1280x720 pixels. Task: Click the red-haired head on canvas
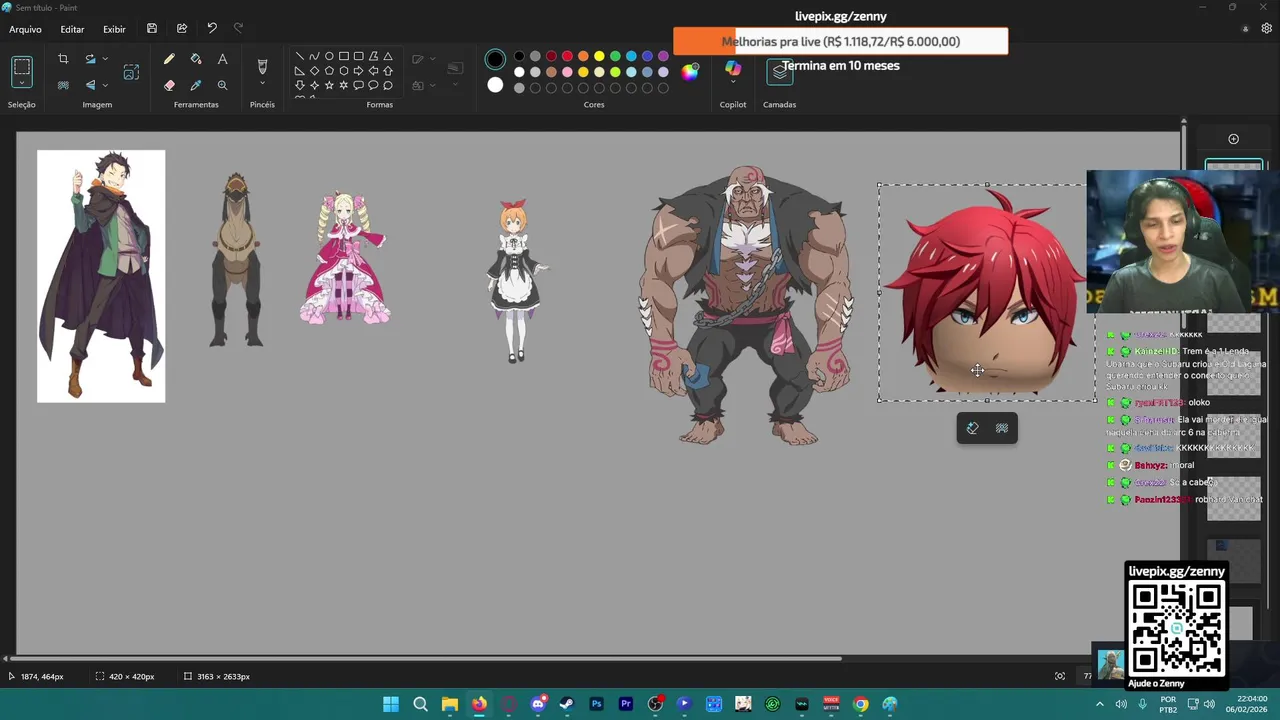[988, 292]
